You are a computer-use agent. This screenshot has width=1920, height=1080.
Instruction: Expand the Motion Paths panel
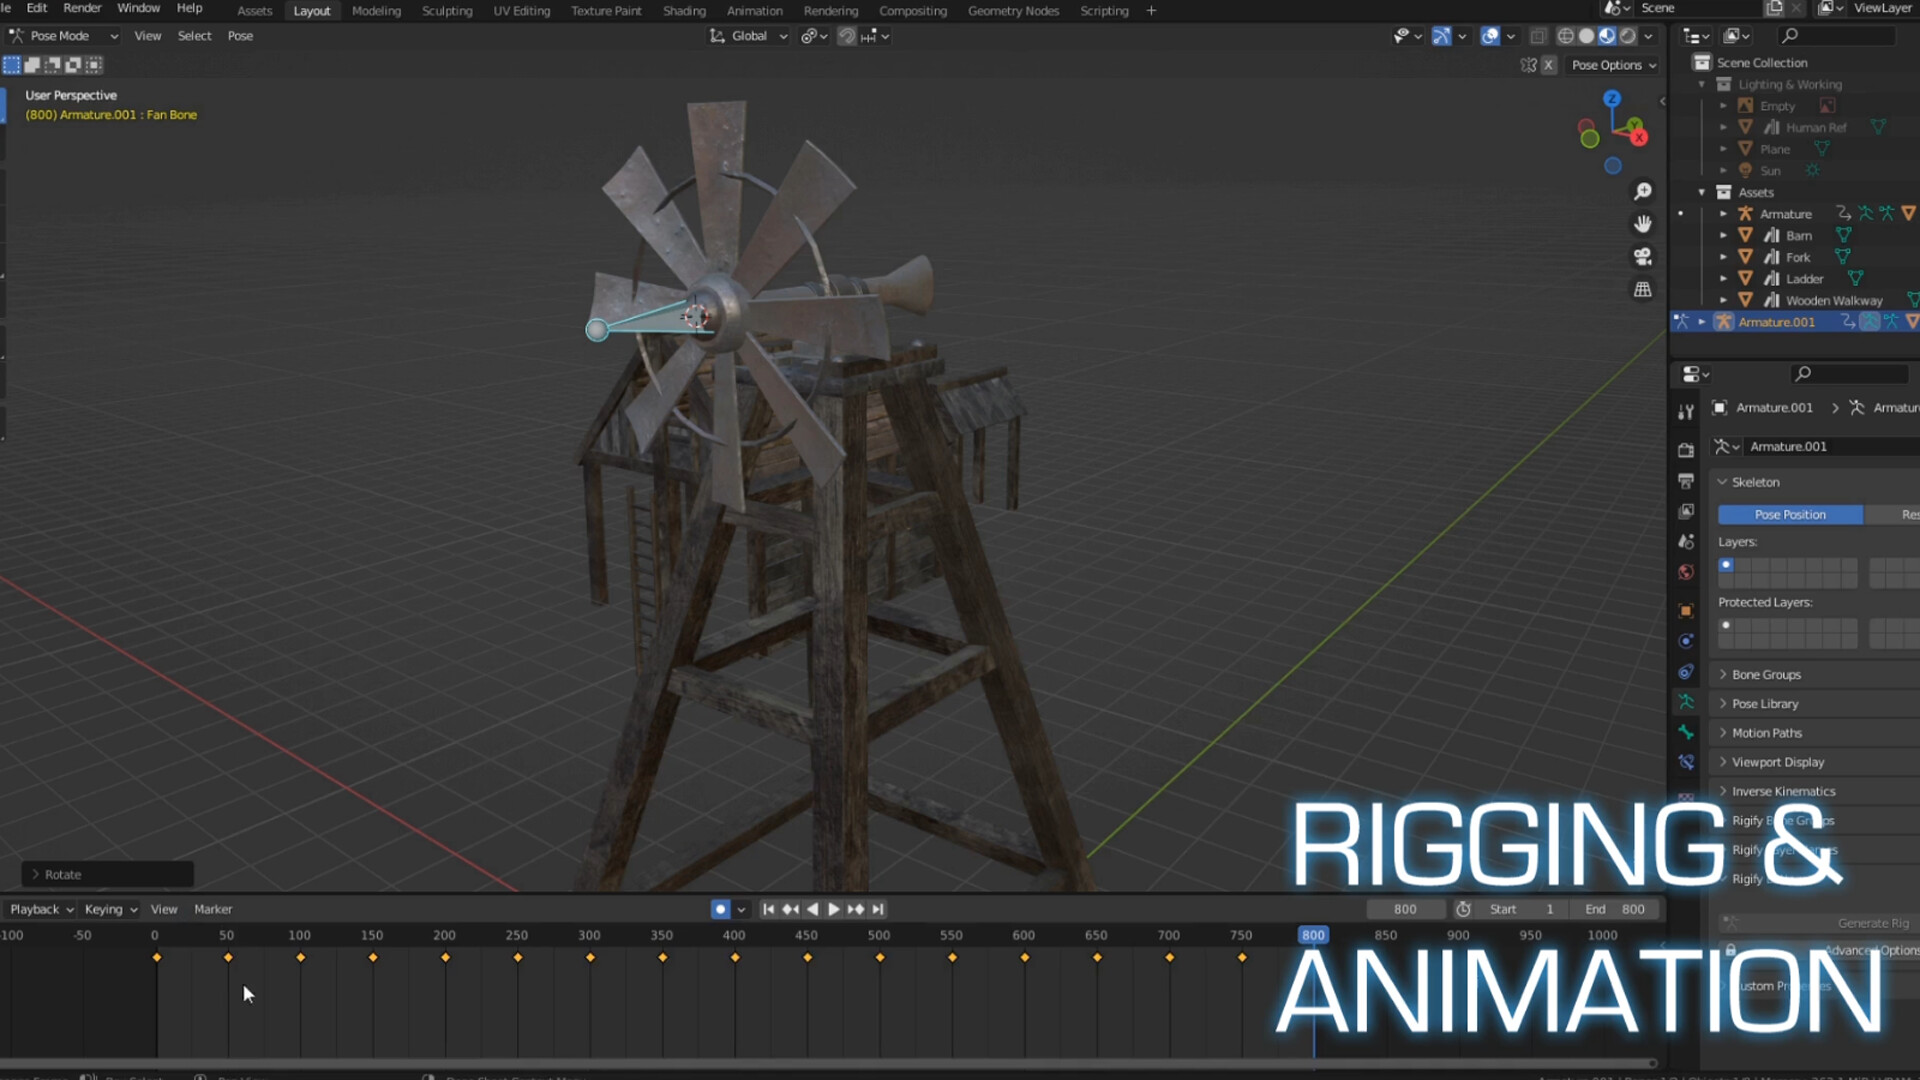(x=1766, y=733)
